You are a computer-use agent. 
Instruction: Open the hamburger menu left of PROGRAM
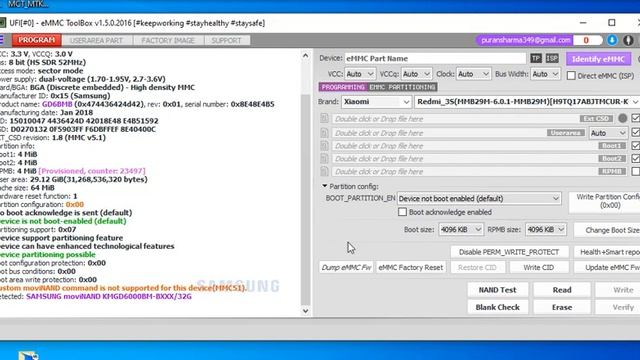pos(2,40)
